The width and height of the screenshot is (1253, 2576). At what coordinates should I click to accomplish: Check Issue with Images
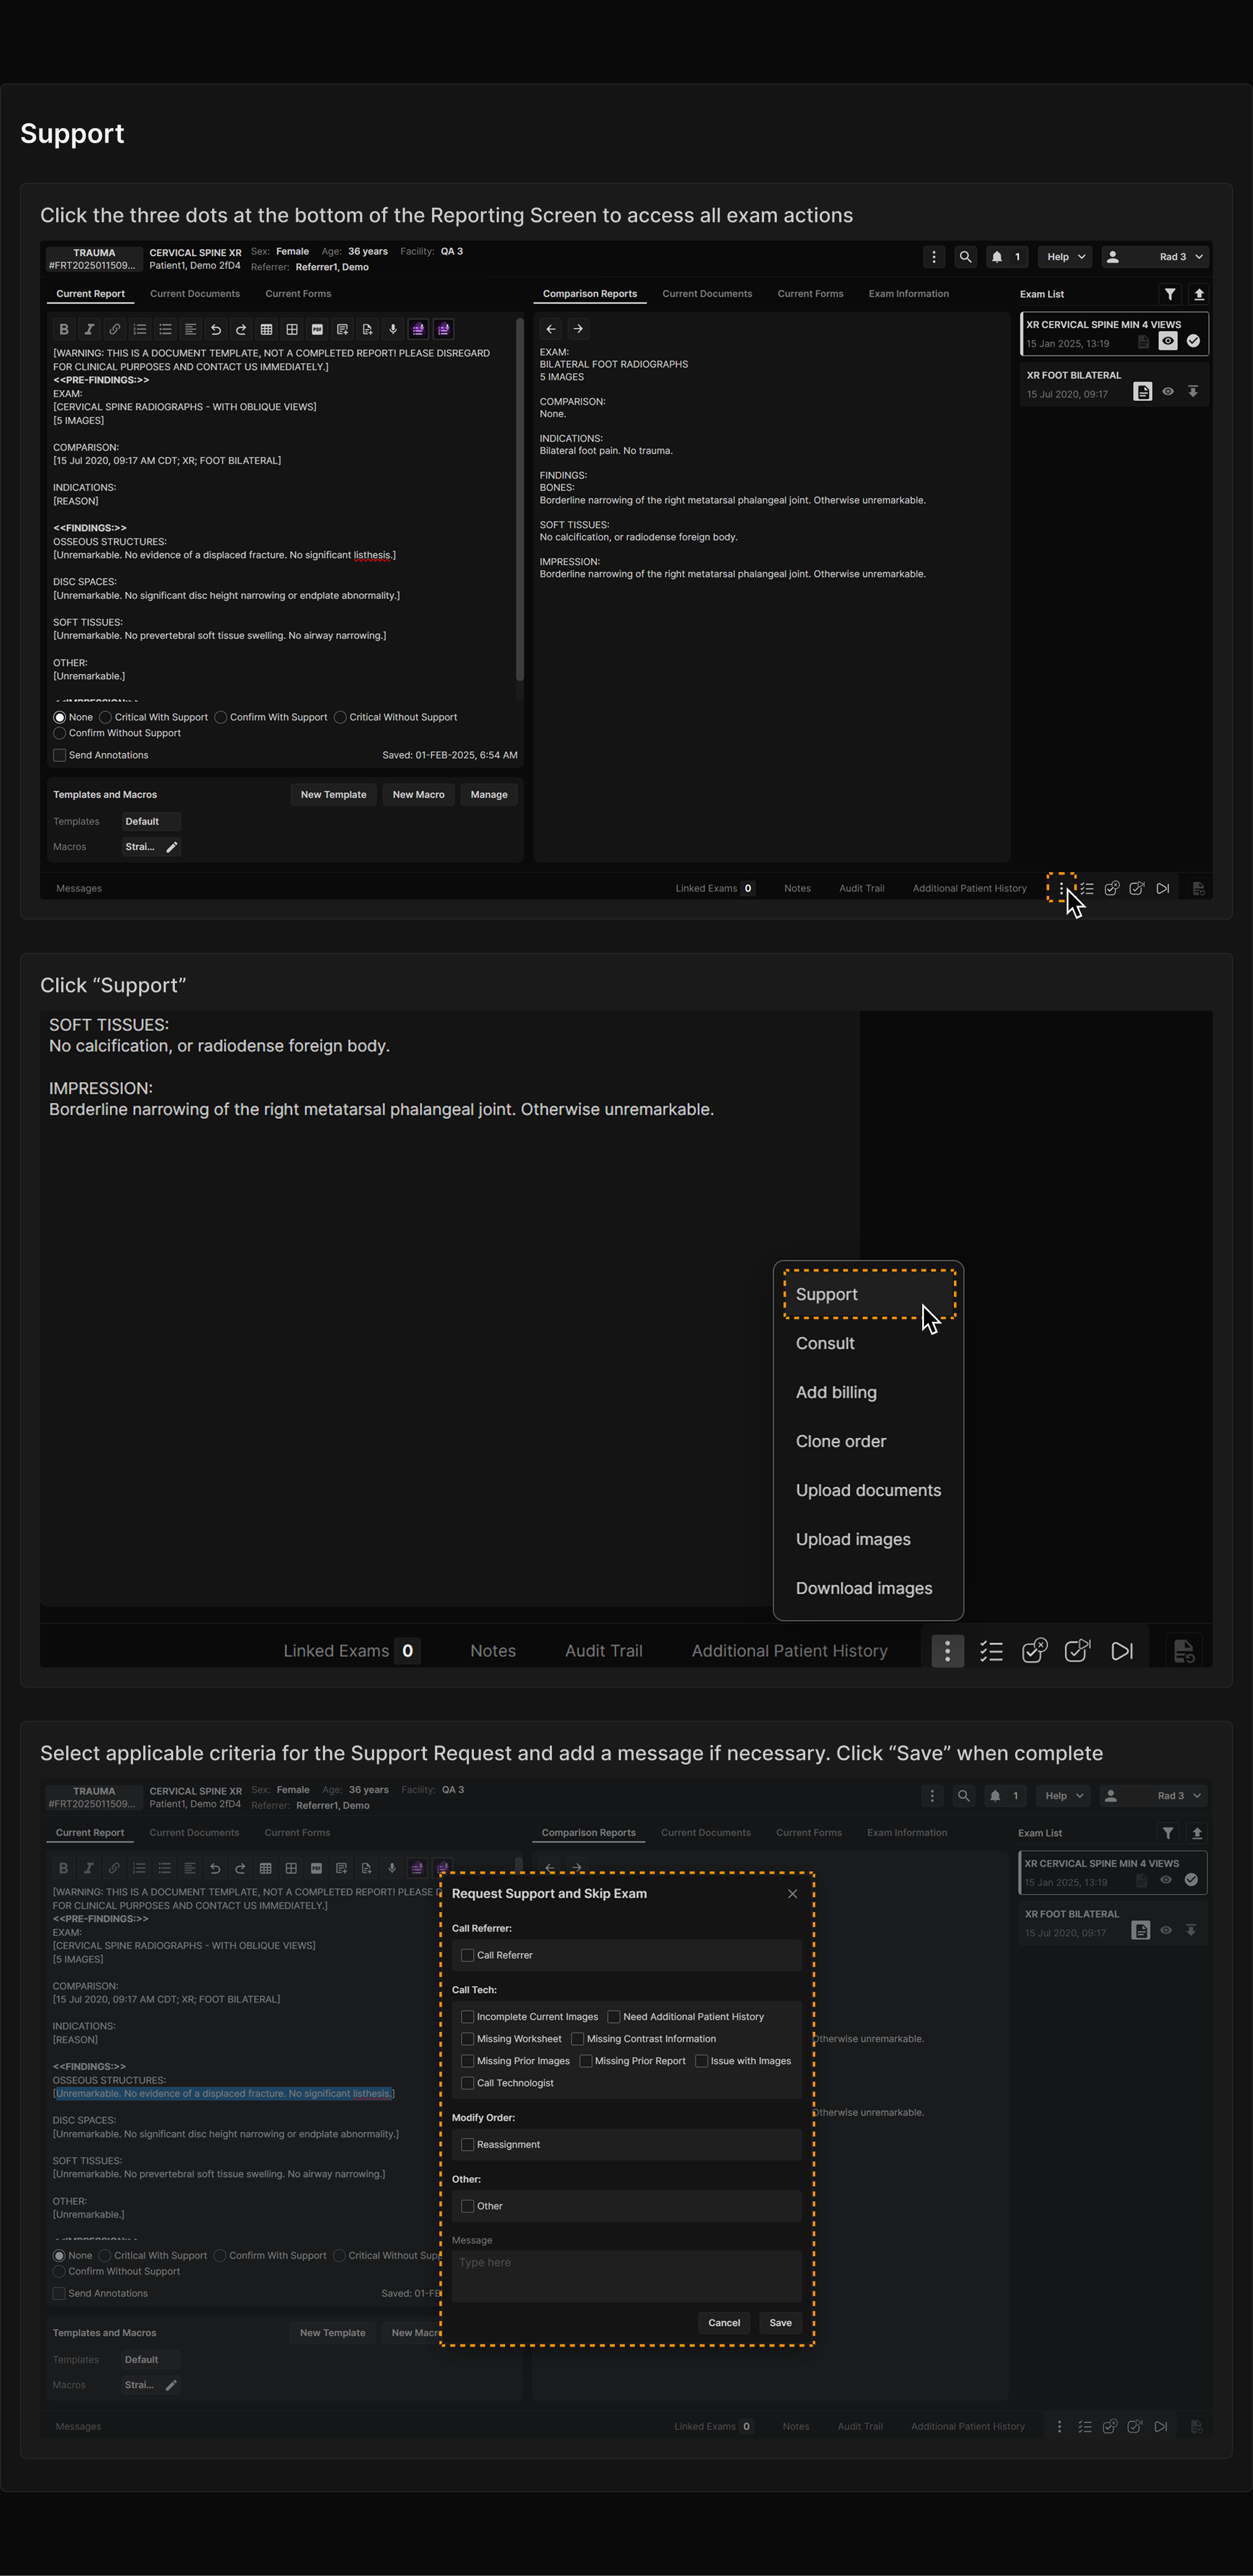701,2061
